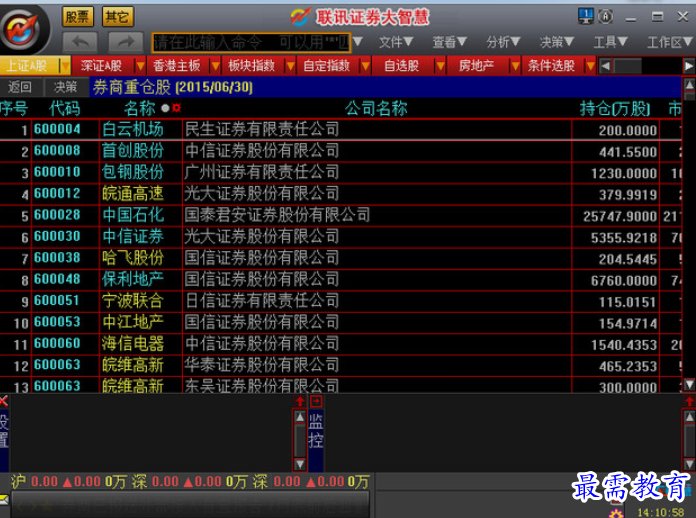The image size is (696, 518).
Task: Expand dropdown arrow of 条件选股 tab
Action: point(591,66)
